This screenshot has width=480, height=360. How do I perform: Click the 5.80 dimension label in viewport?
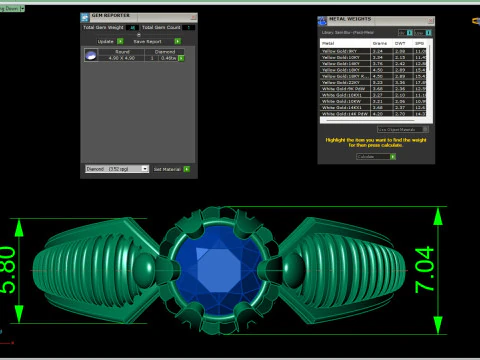click(x=8, y=270)
